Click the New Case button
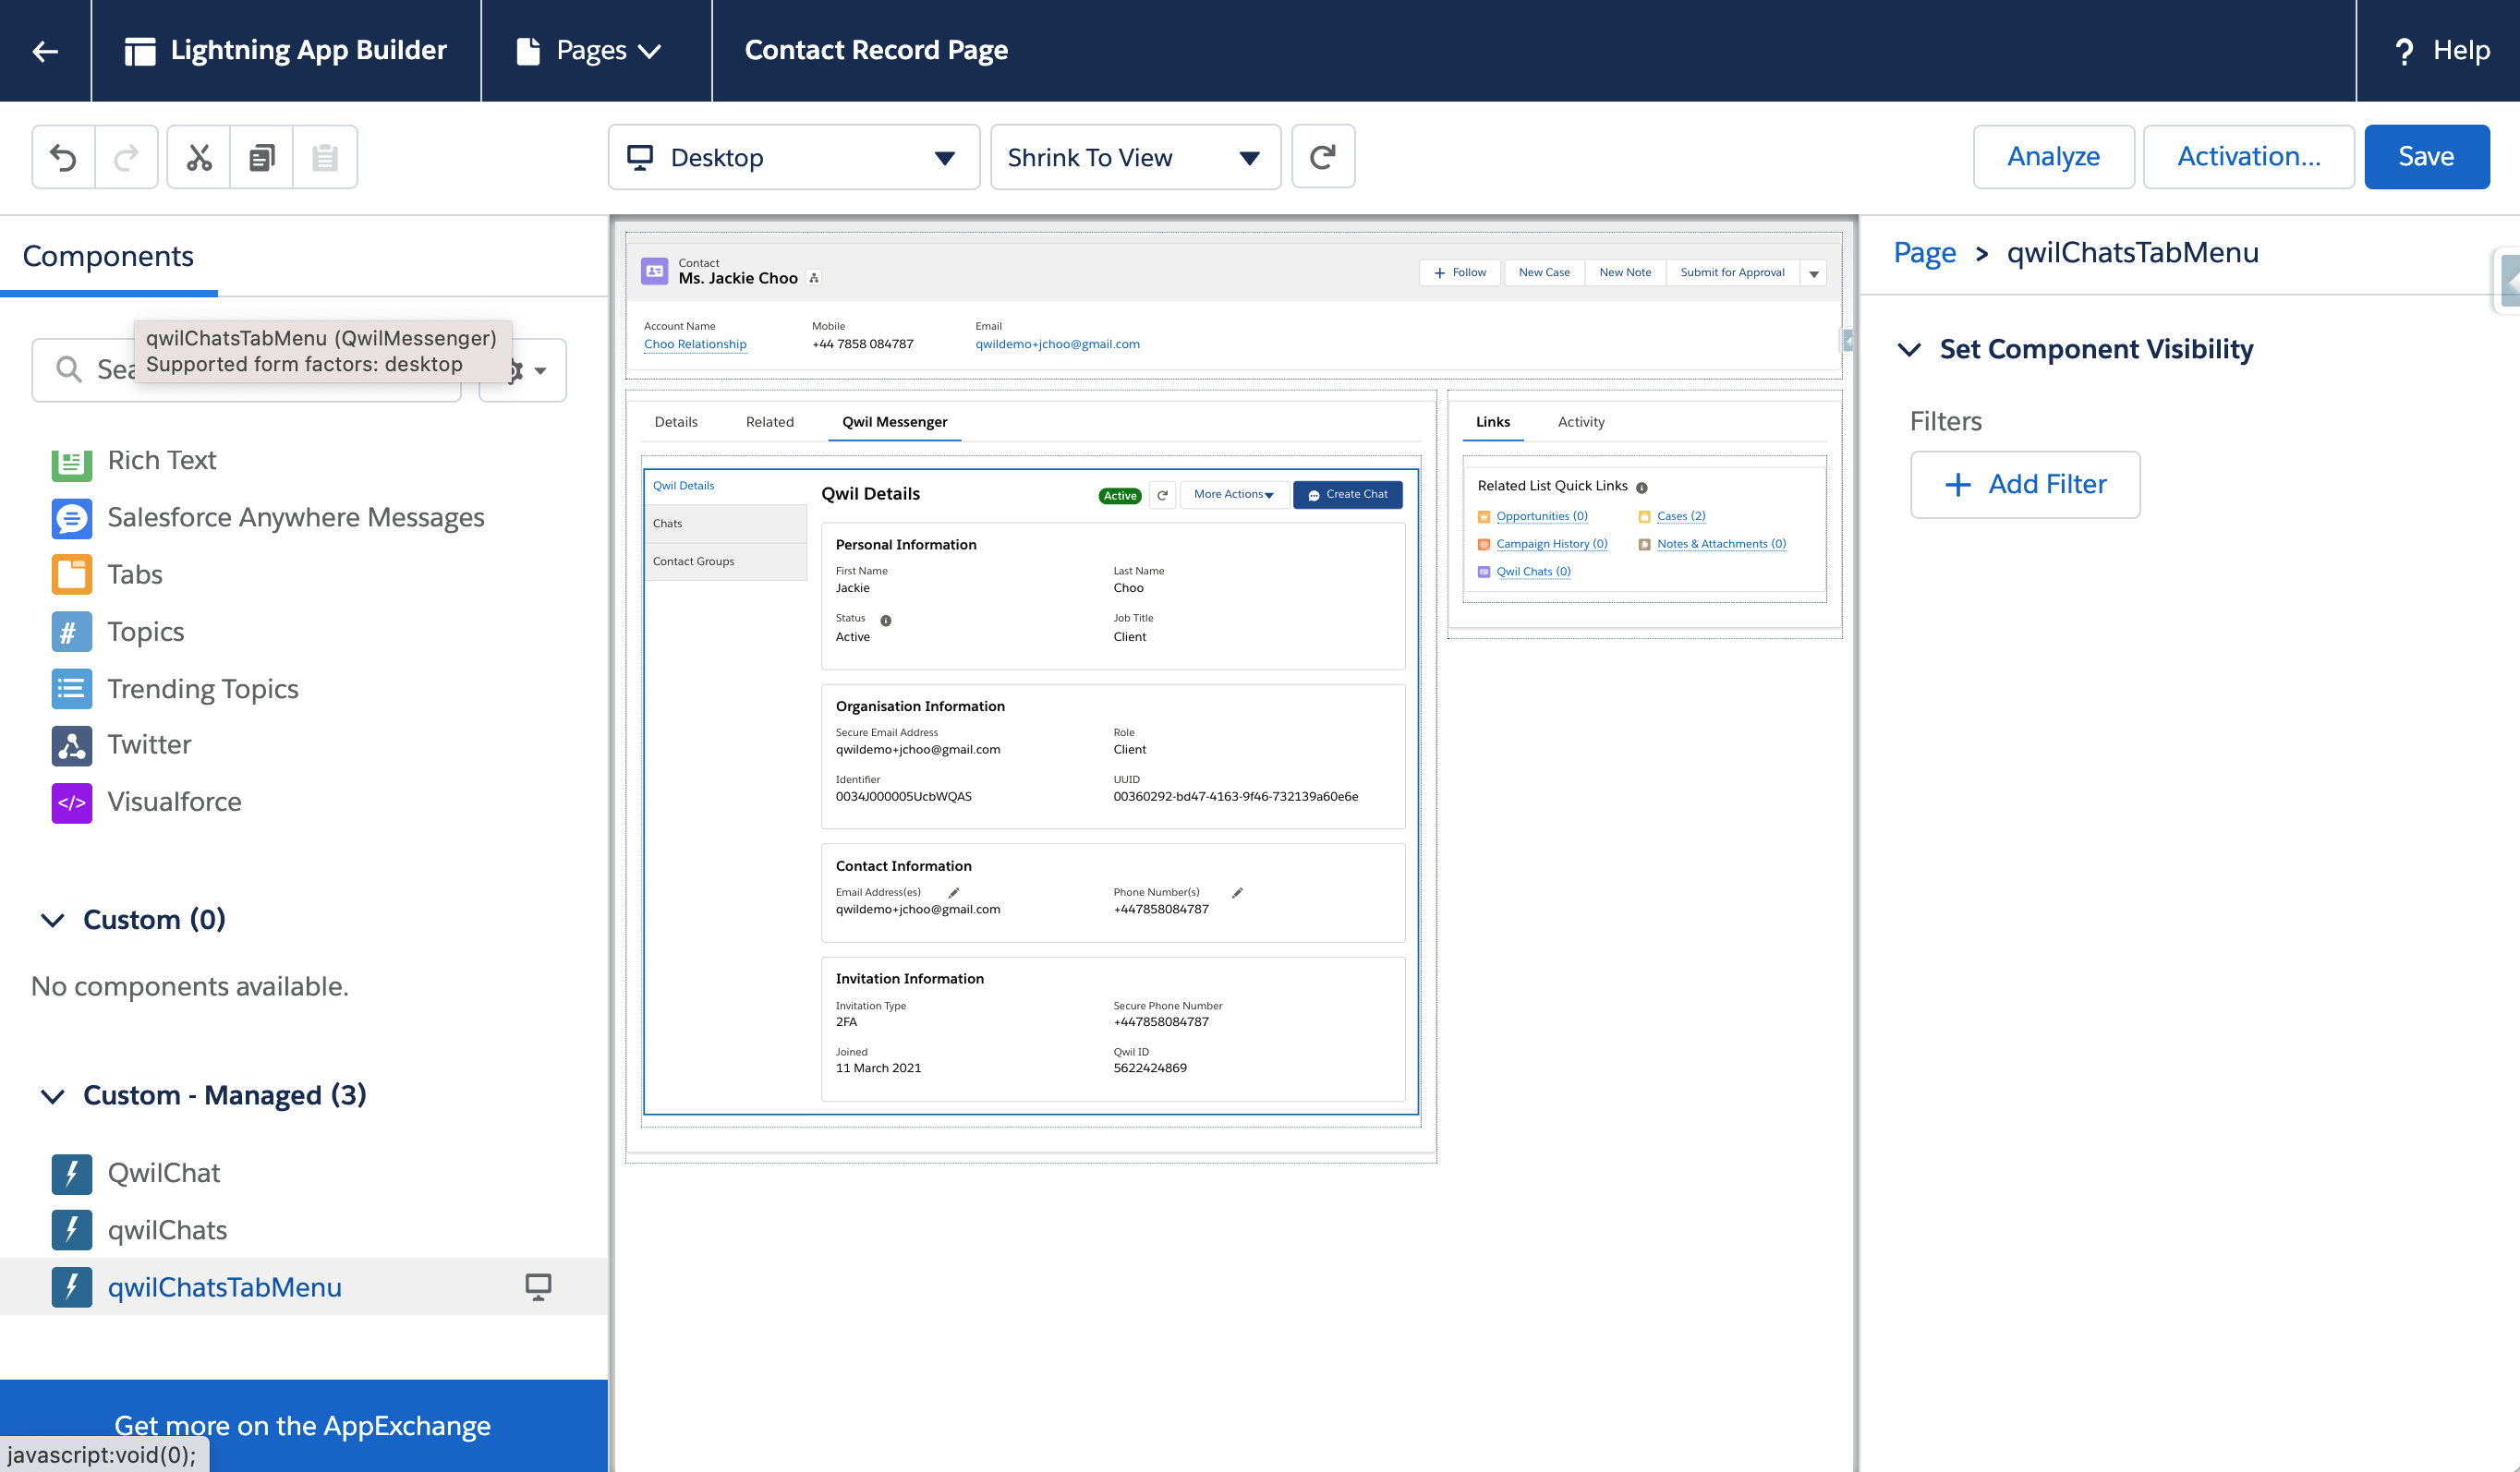This screenshot has width=2520, height=1472. pyautogui.click(x=1544, y=273)
